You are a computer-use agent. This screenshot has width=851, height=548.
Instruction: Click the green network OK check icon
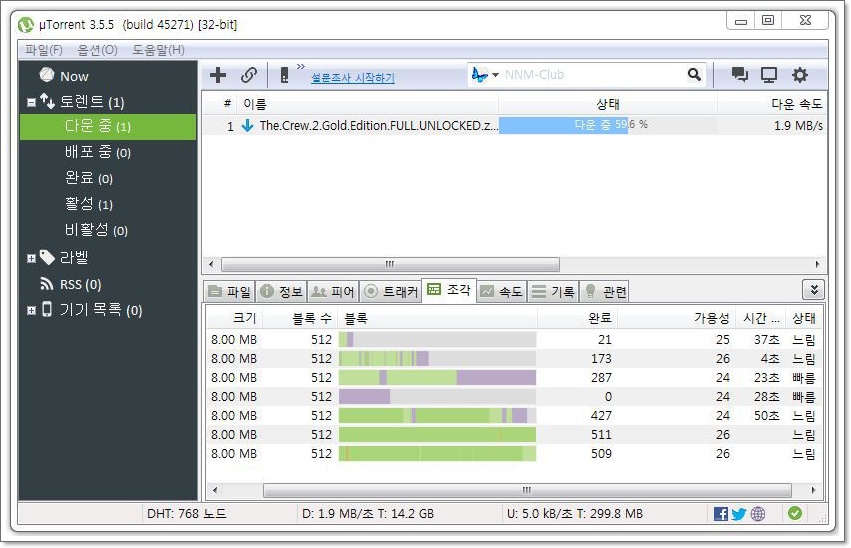(795, 513)
